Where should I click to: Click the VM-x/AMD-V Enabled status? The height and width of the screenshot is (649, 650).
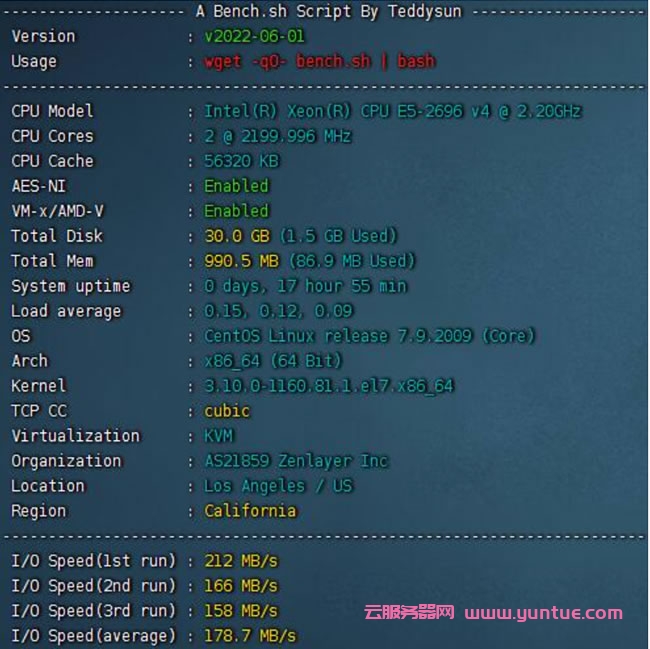(x=236, y=211)
